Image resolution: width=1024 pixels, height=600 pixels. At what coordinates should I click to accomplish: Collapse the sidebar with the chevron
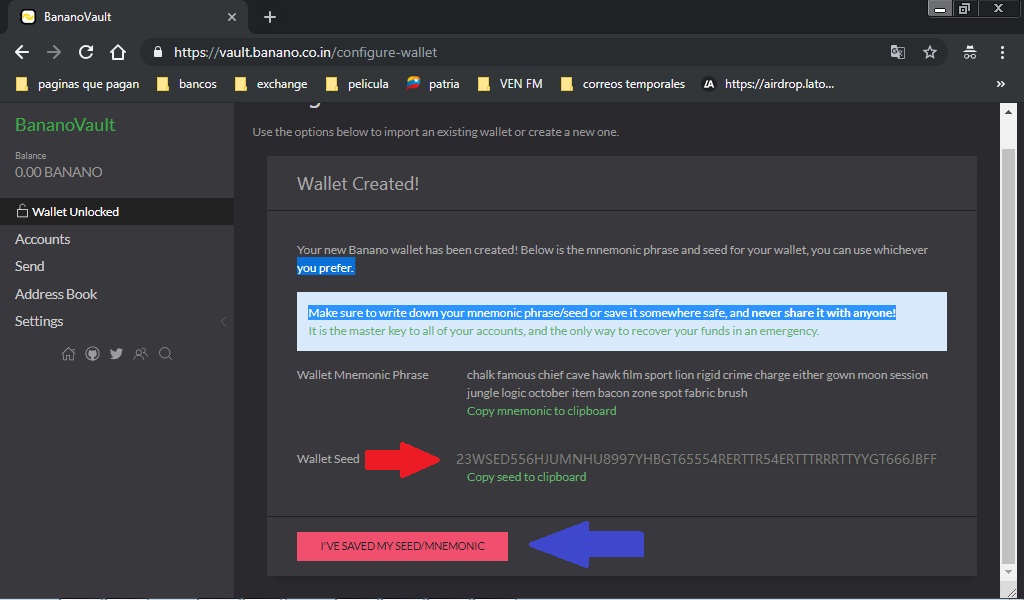click(x=223, y=321)
